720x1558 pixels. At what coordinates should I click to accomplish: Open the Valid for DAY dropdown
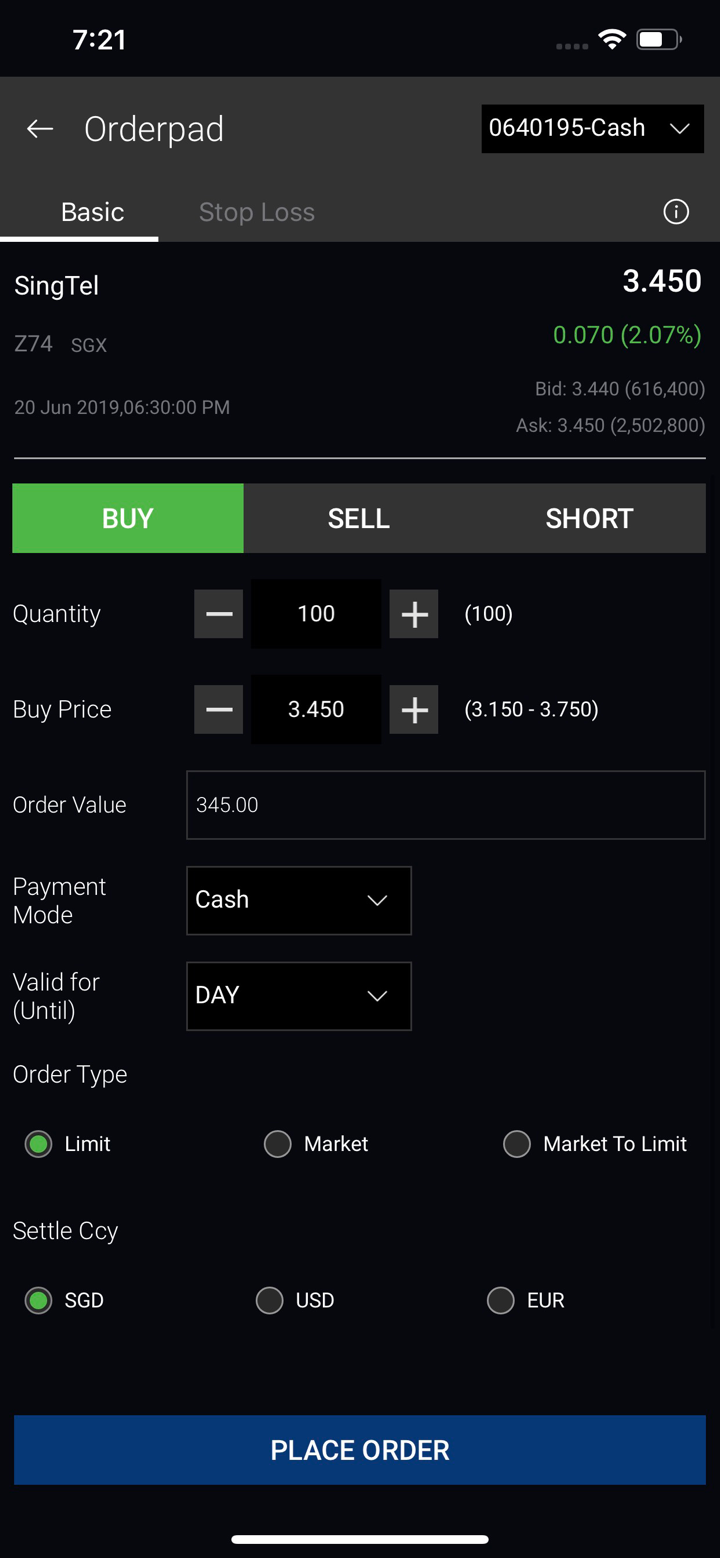click(x=298, y=996)
